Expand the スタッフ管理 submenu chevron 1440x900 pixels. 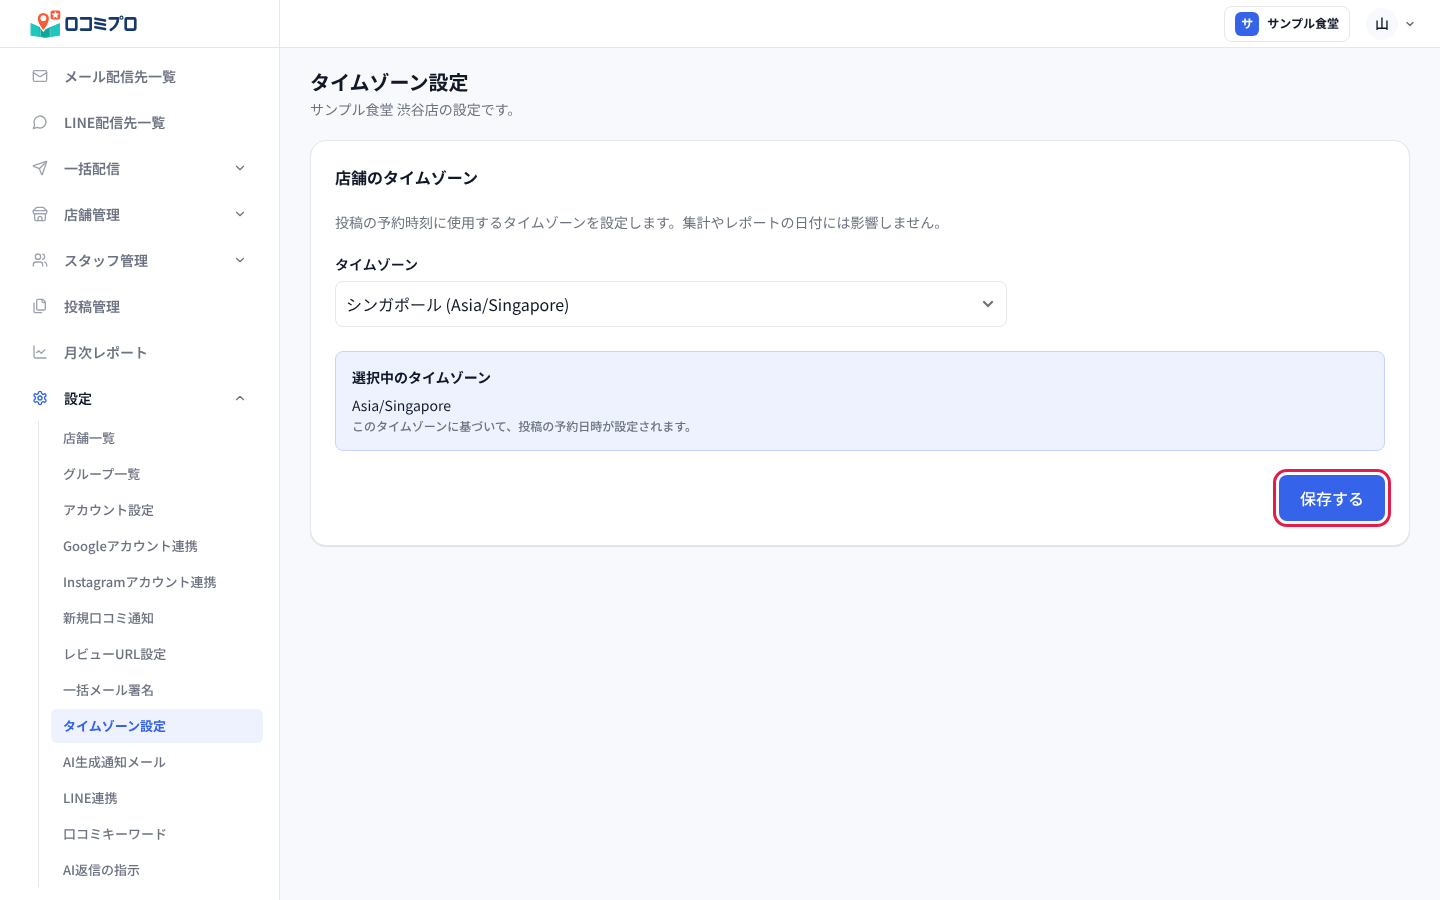coord(240,260)
